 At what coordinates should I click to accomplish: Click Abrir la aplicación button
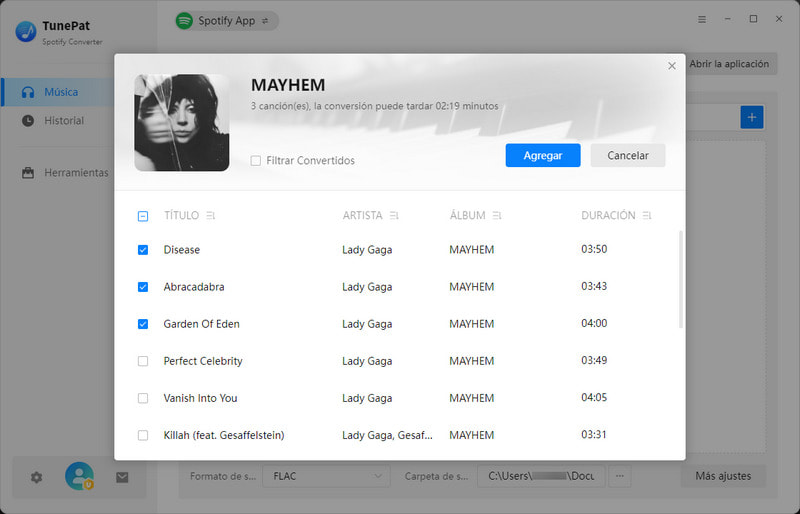pos(729,64)
